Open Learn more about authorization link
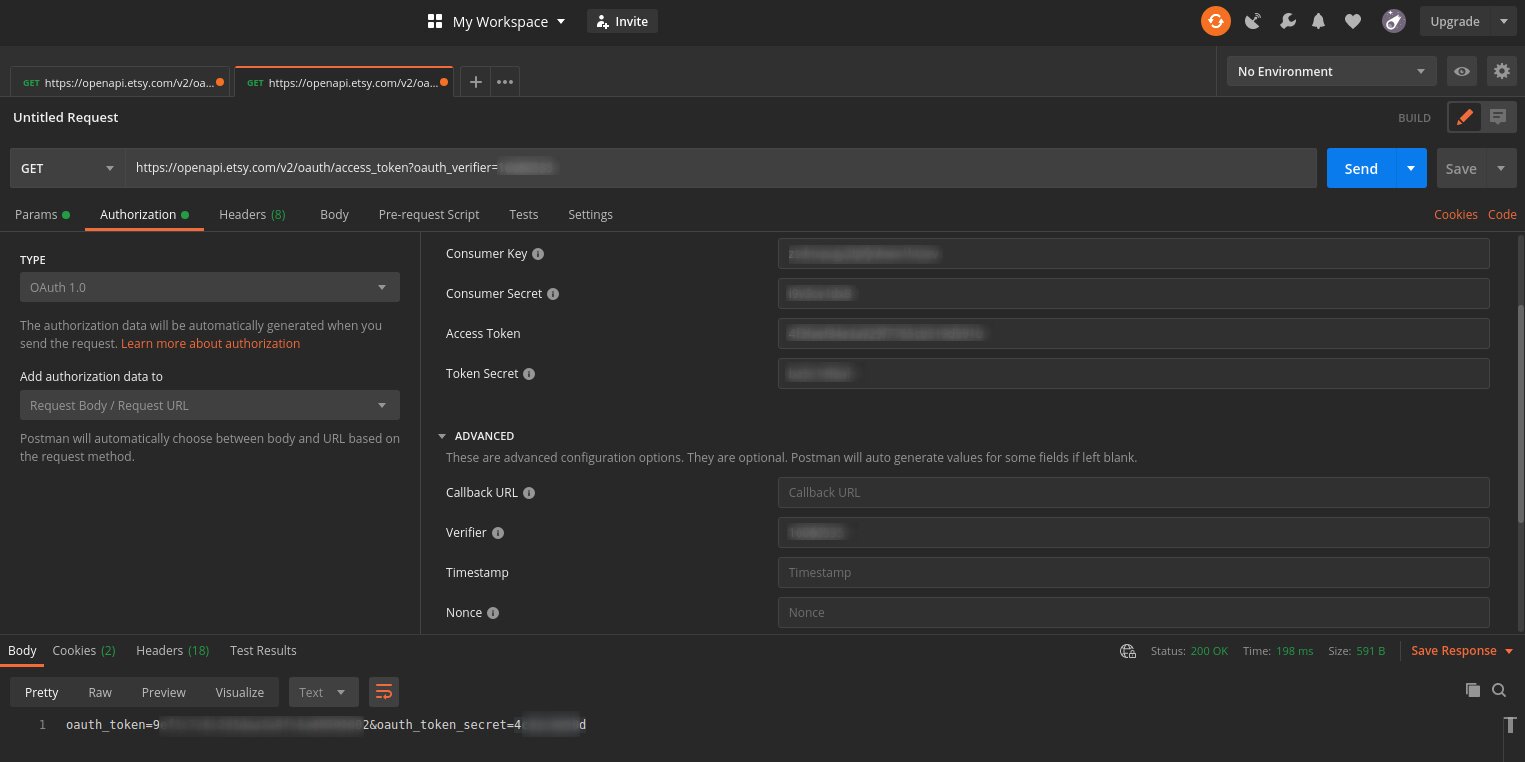The height and width of the screenshot is (762, 1525). 210,343
